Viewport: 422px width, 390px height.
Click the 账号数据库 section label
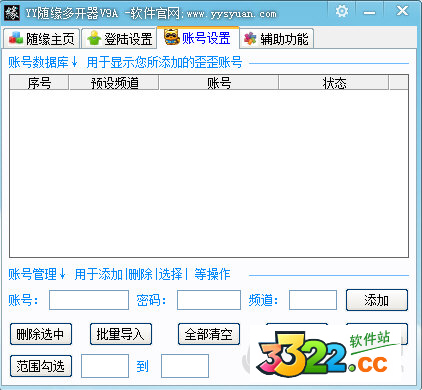pyautogui.click(x=38, y=62)
